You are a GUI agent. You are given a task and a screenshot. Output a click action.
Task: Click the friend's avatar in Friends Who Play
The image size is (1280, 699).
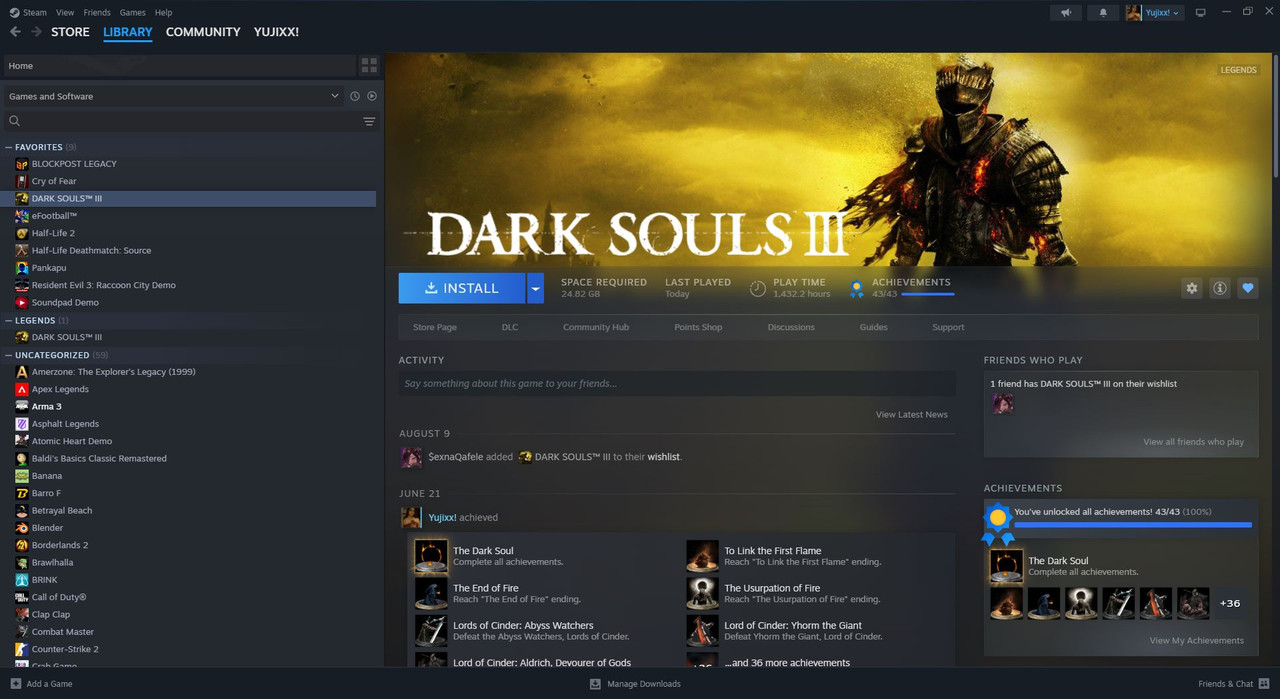[x=1002, y=403]
